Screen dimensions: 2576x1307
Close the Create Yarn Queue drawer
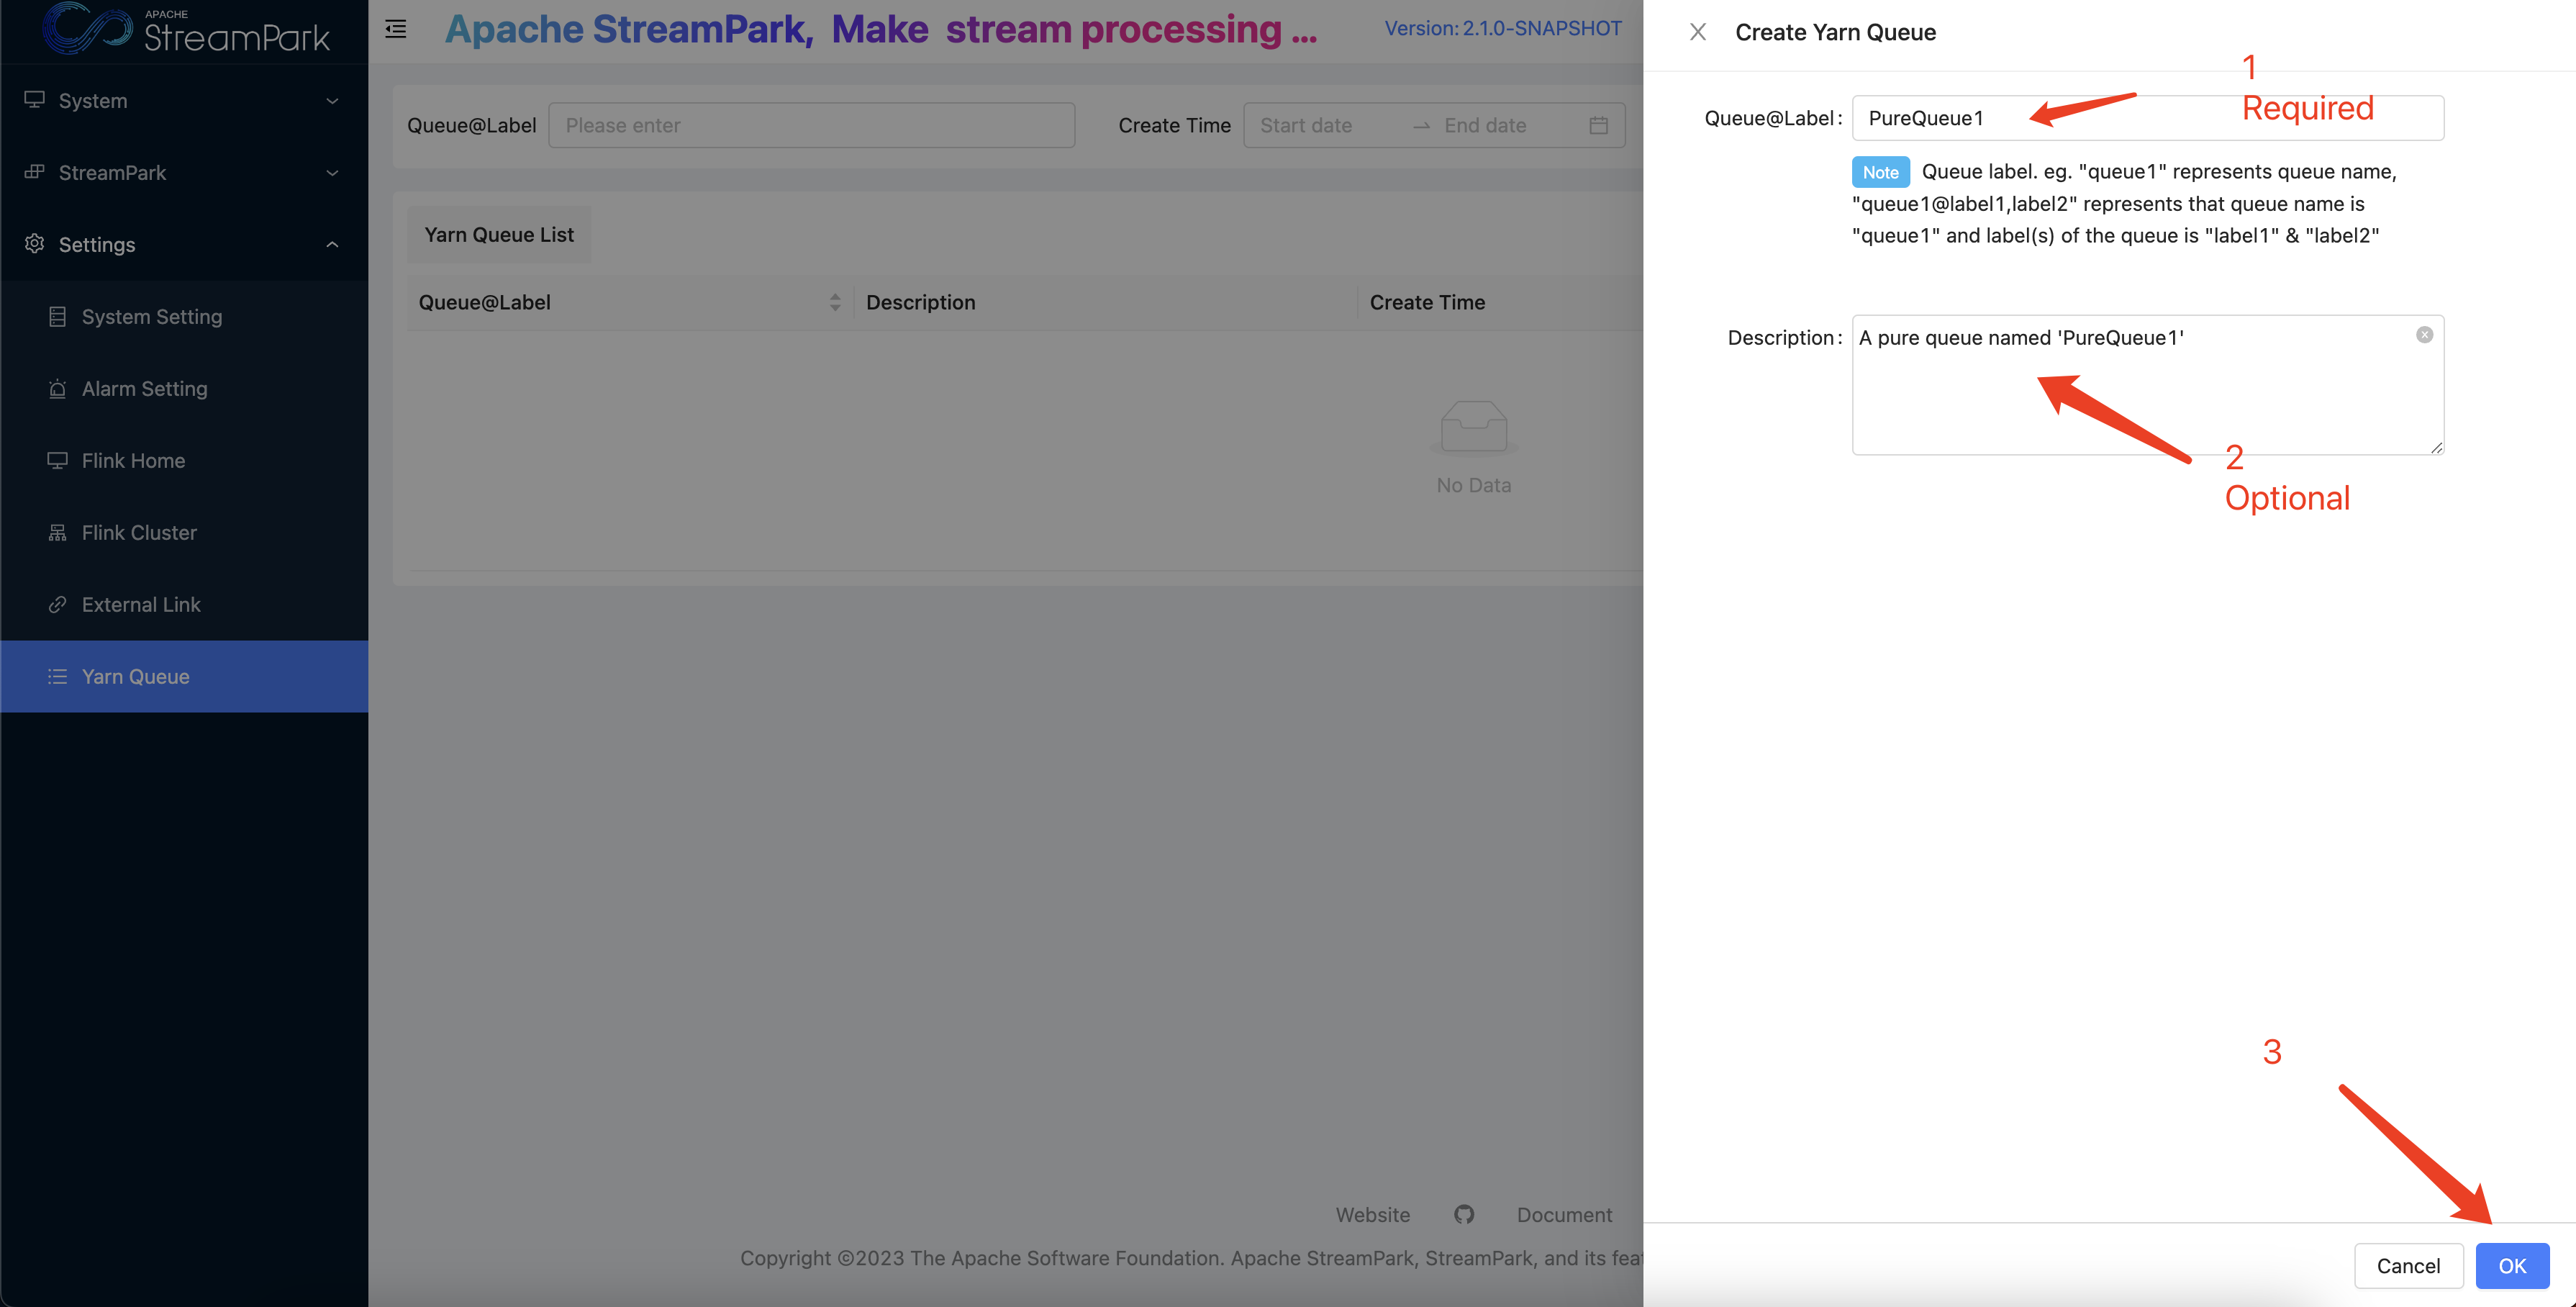coord(1697,32)
